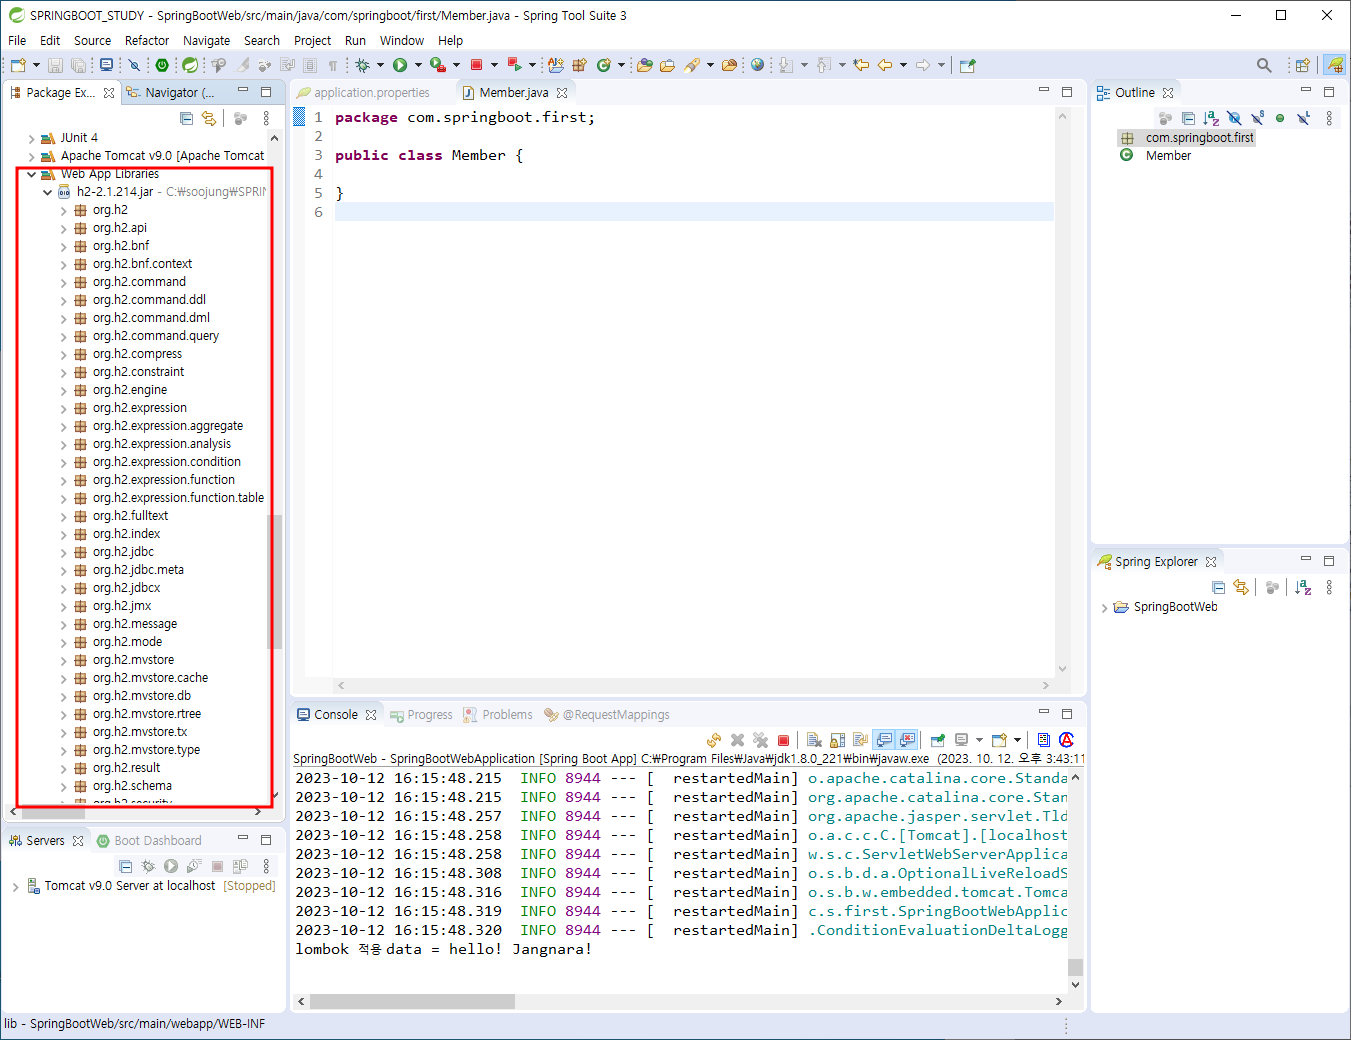The height and width of the screenshot is (1040, 1351).
Task: Click the New file wizard toolbar icon
Action: [x=18, y=65]
